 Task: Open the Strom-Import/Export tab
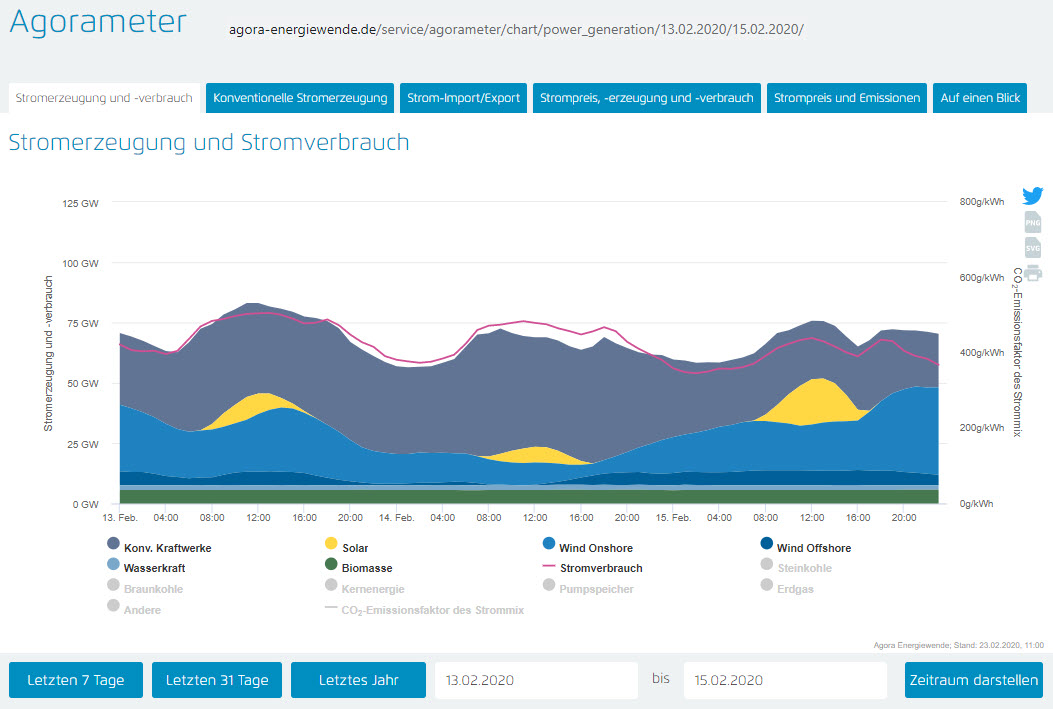[x=464, y=98]
